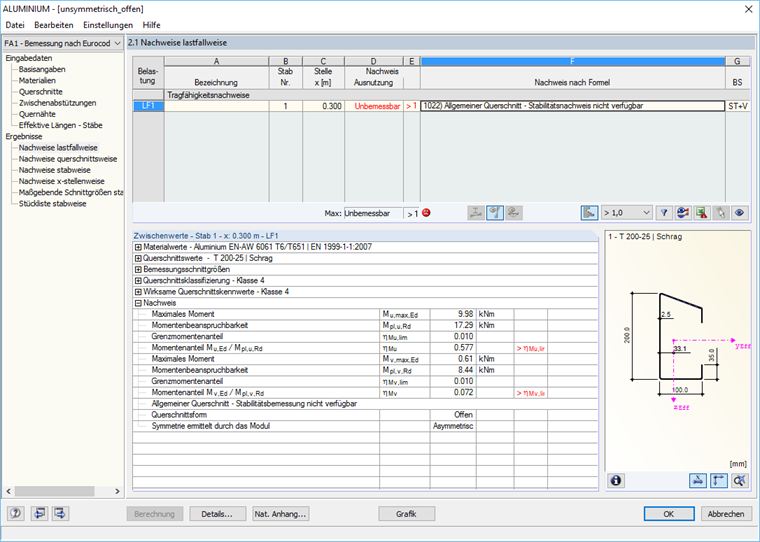Toggle stress display icon under cross-section preview
This screenshot has width=760, height=542.
click(697, 480)
